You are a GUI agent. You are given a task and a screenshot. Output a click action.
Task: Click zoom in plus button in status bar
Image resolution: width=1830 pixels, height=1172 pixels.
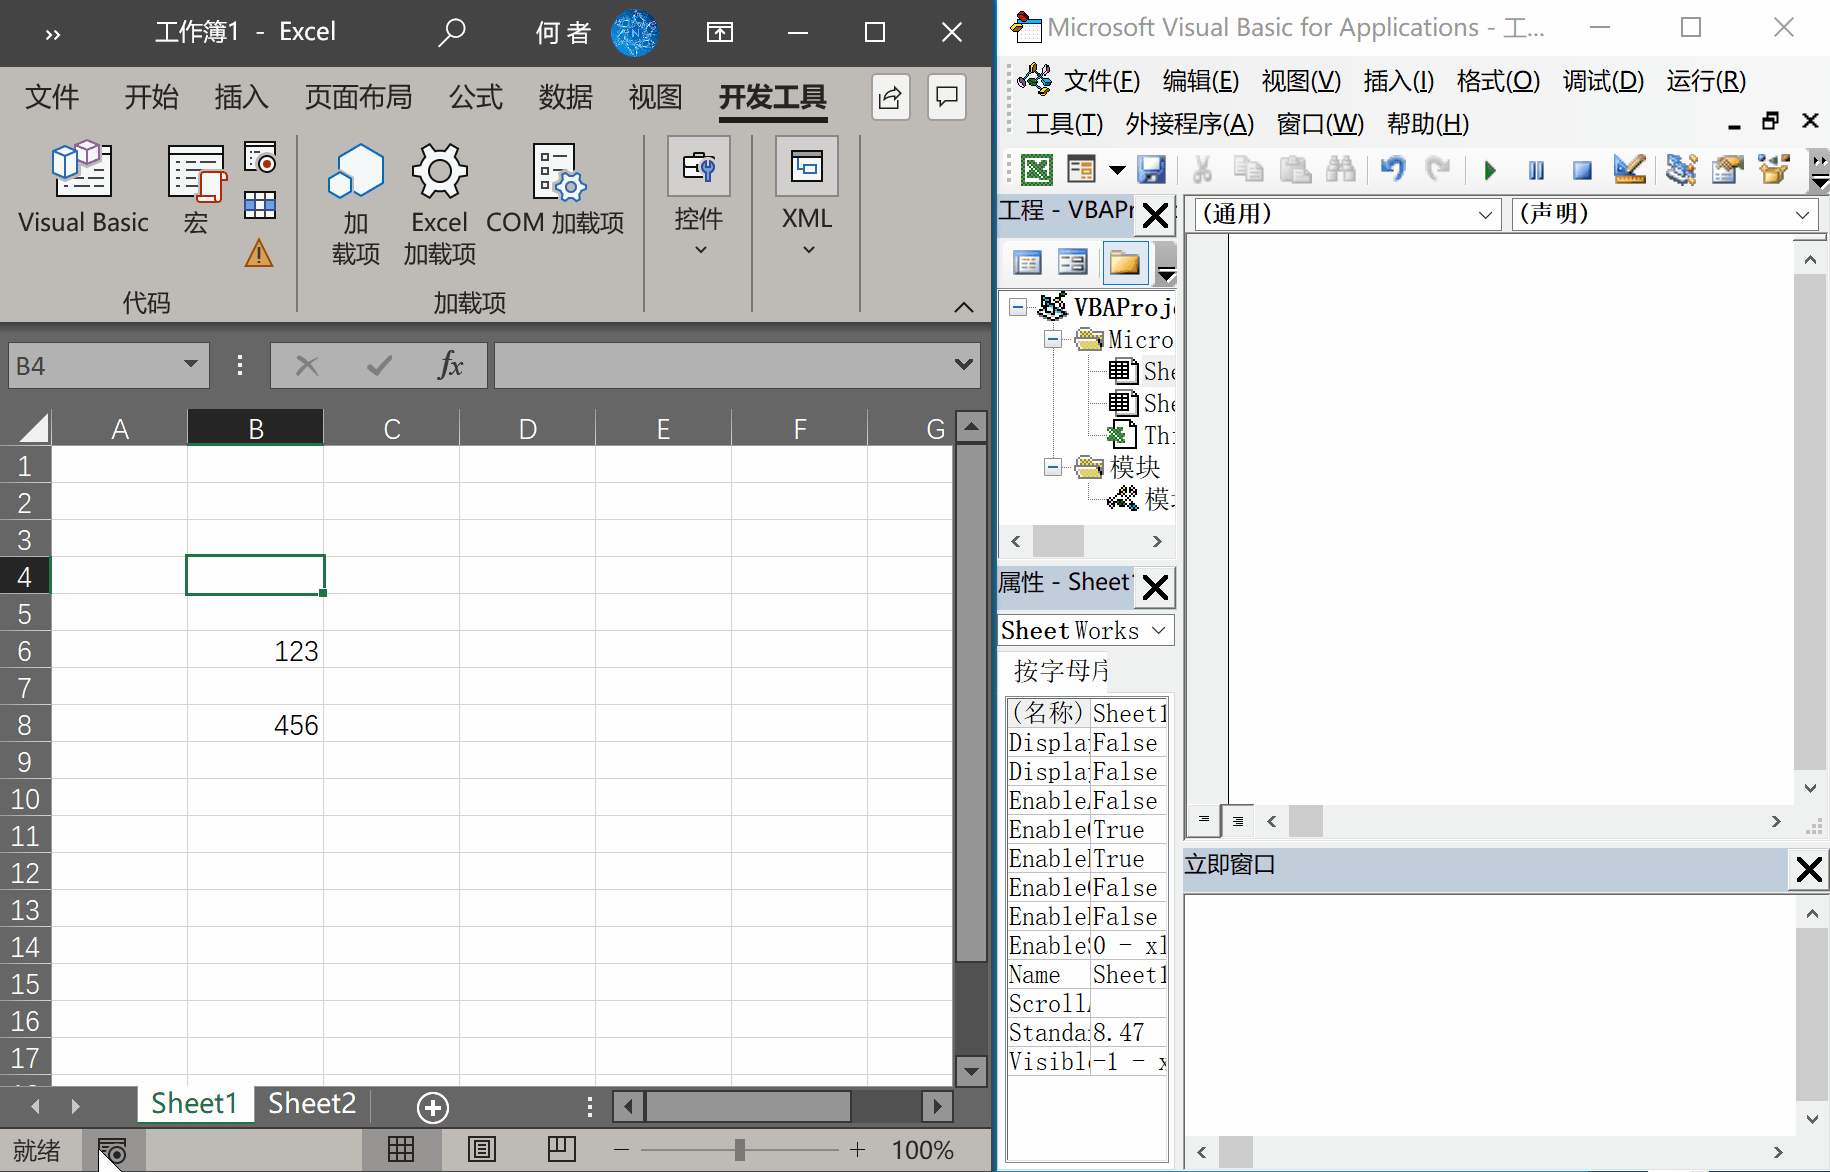coord(857,1150)
